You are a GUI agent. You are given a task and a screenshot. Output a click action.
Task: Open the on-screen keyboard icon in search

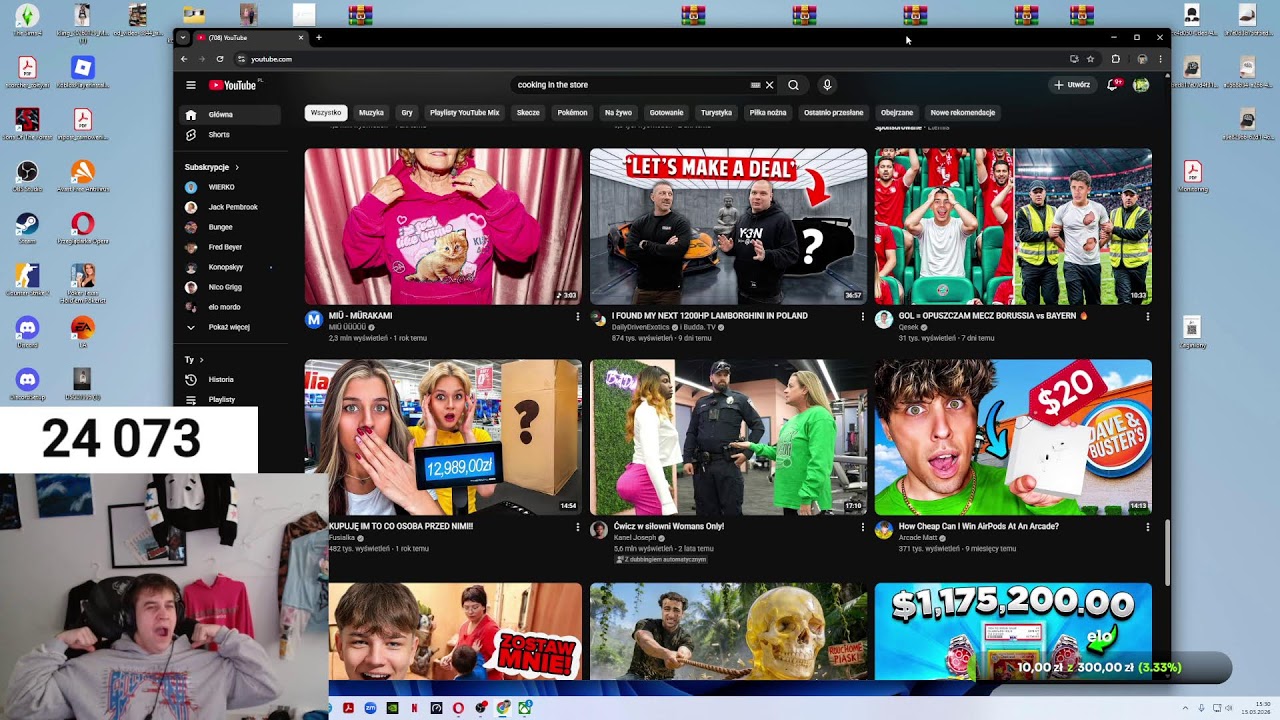click(755, 85)
